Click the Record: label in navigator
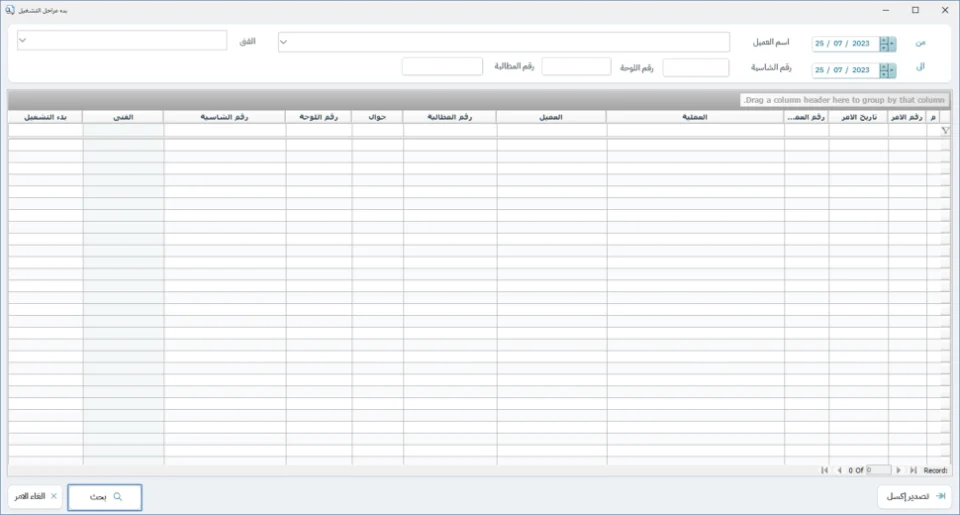 point(936,470)
